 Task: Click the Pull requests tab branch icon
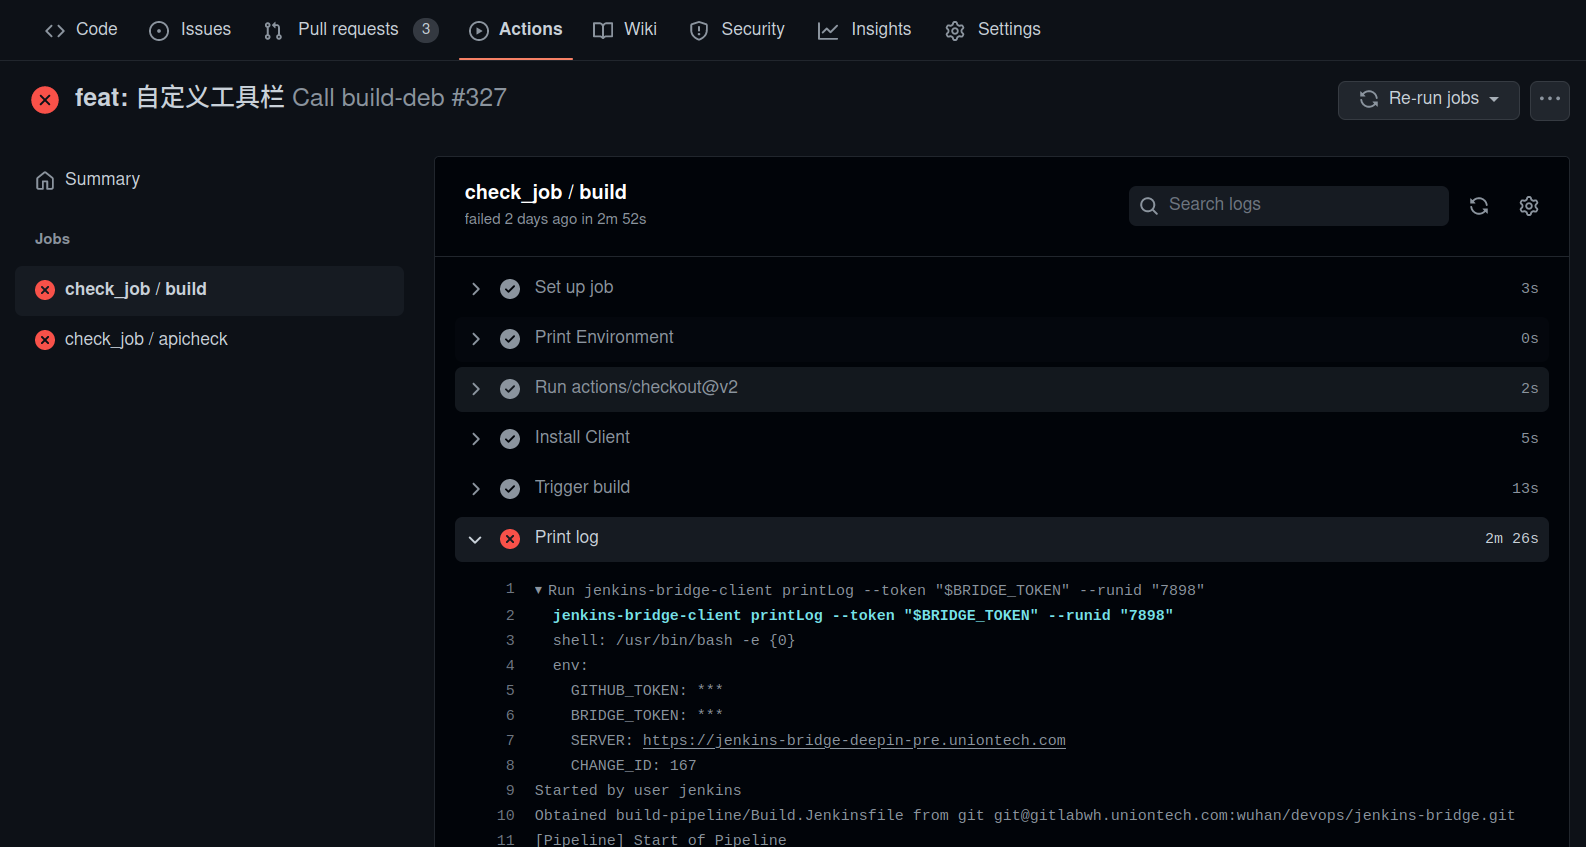pyautogui.click(x=273, y=31)
